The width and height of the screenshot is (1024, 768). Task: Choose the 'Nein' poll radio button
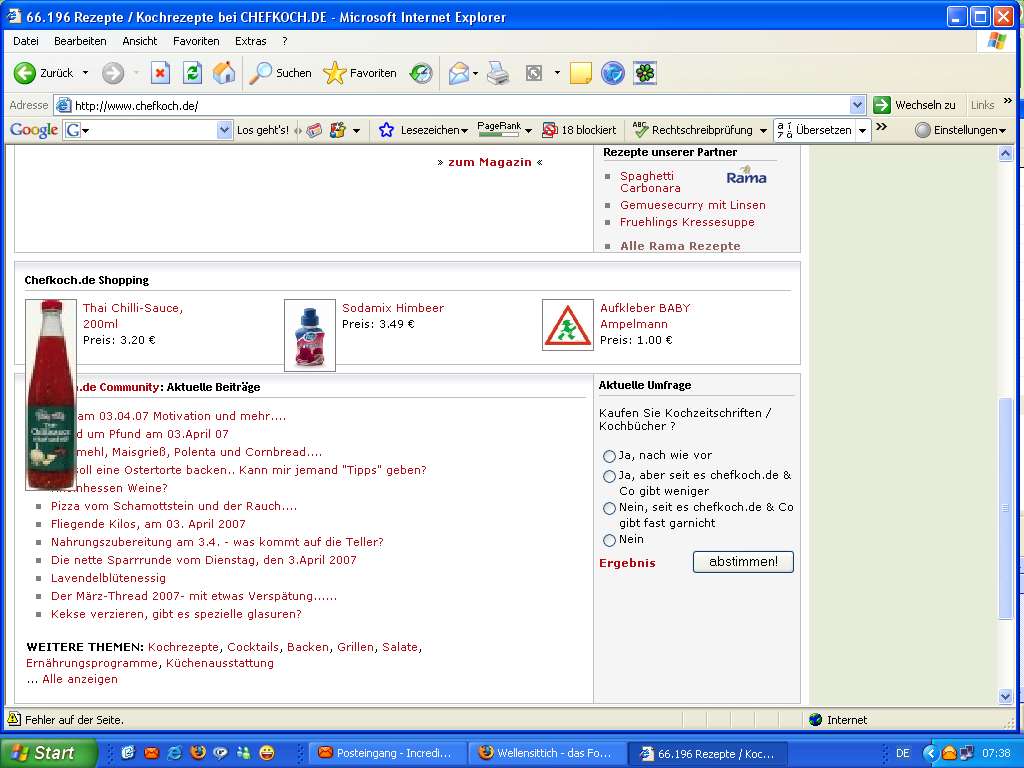click(x=609, y=540)
